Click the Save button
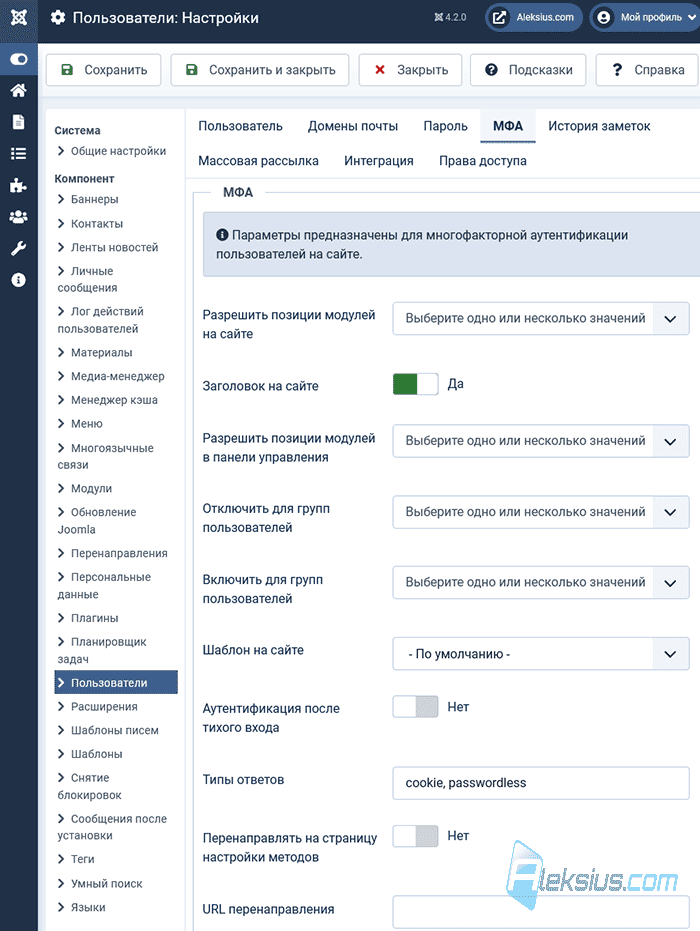Viewport: 700px width, 931px height. [104, 70]
